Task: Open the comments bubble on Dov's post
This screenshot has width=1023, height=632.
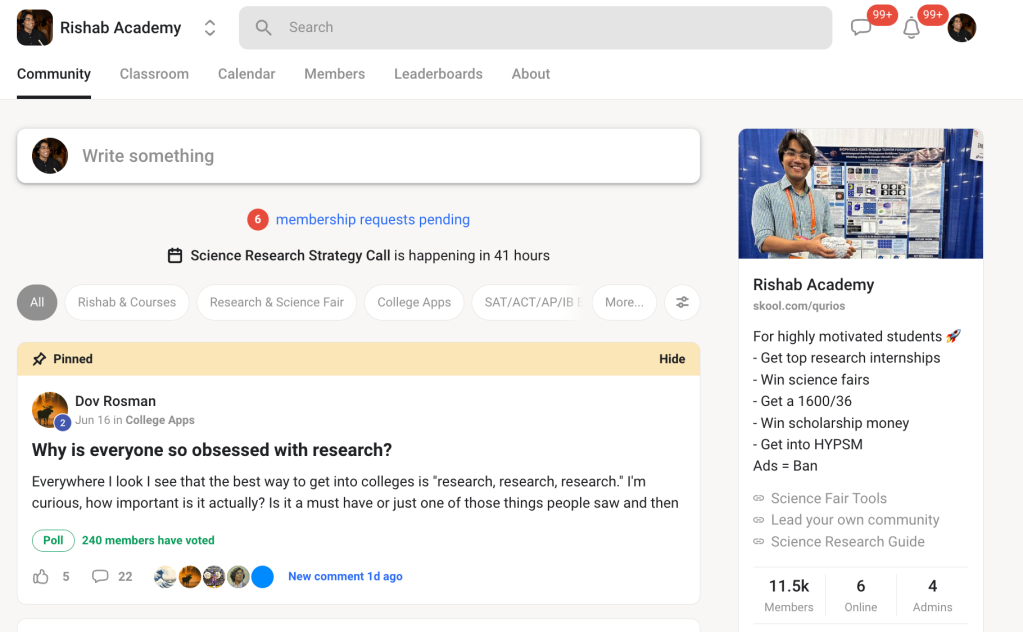Action: pyautogui.click(x=100, y=576)
